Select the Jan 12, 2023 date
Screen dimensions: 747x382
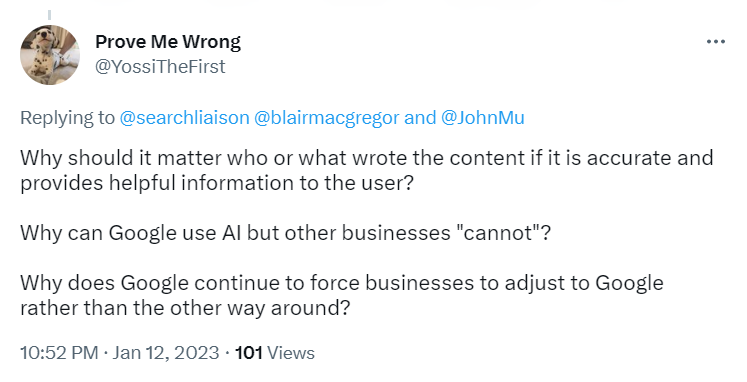[166, 353]
